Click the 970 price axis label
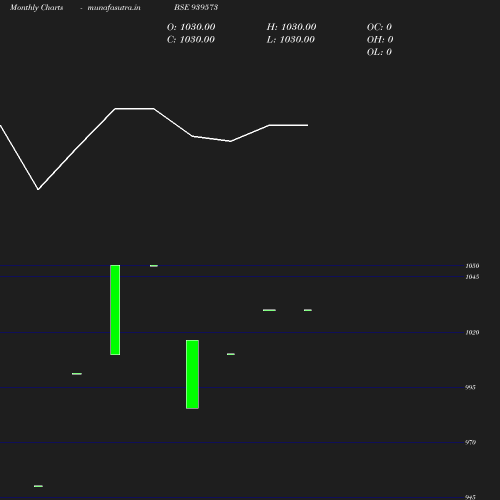 (x=470, y=442)
